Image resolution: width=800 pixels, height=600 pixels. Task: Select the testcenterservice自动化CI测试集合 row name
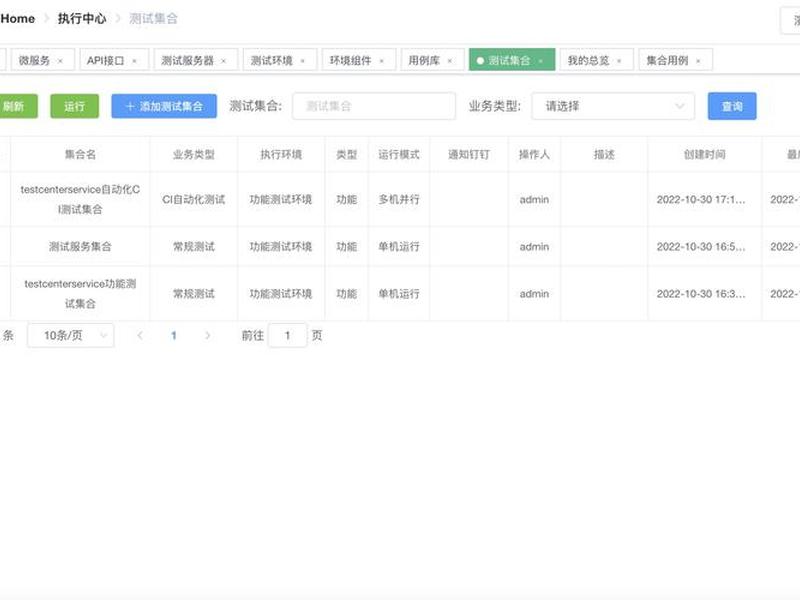point(80,199)
